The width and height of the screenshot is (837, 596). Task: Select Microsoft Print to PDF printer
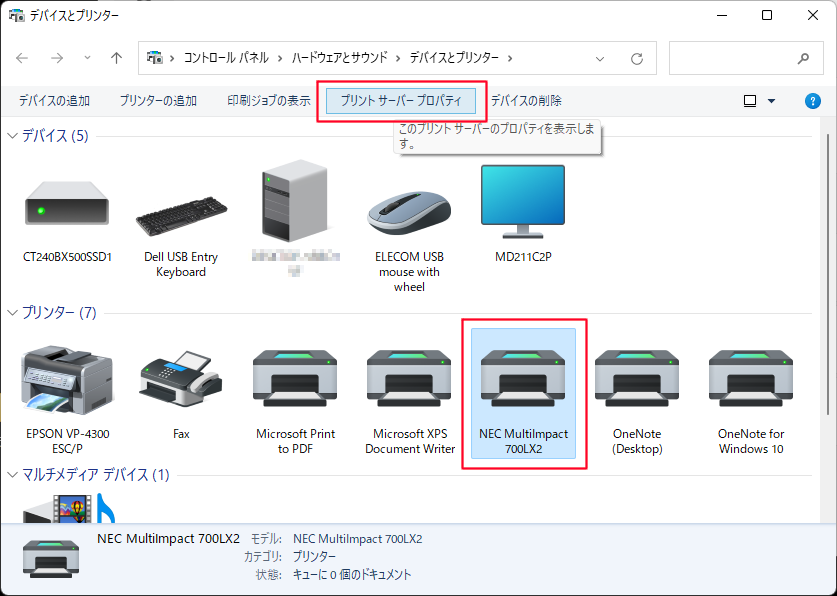point(295,378)
